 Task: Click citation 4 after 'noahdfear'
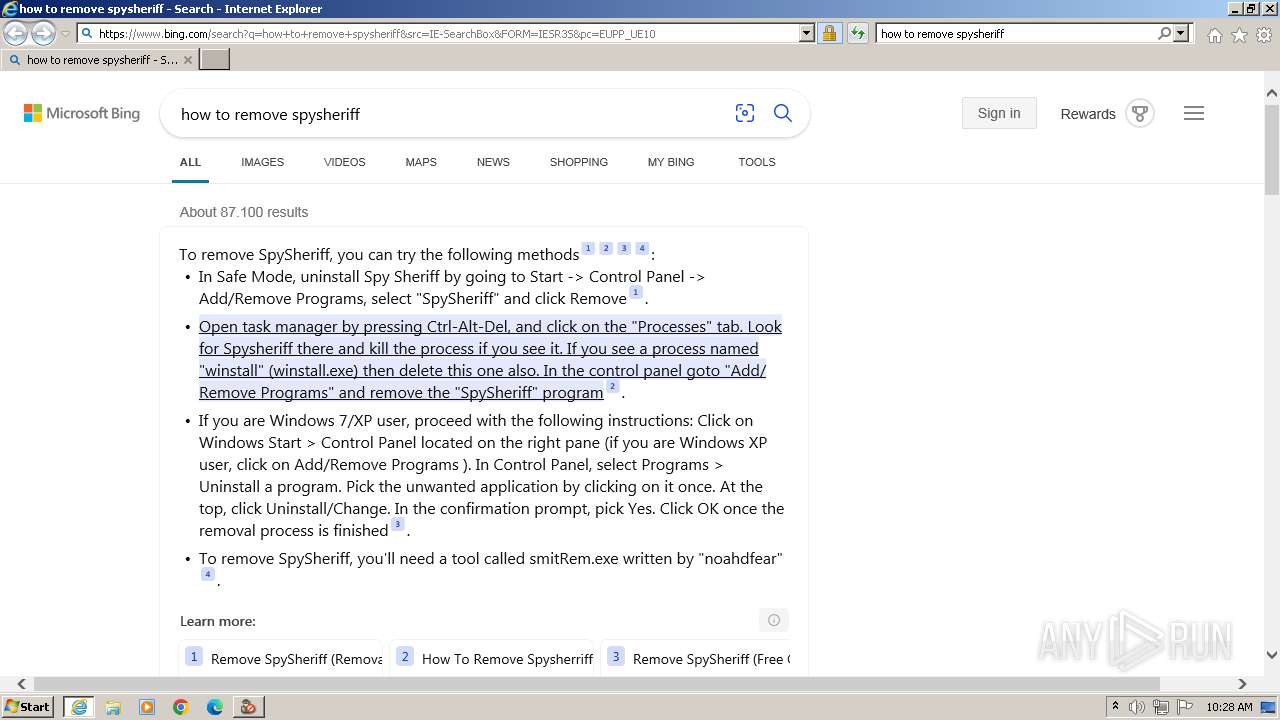pyautogui.click(x=208, y=574)
